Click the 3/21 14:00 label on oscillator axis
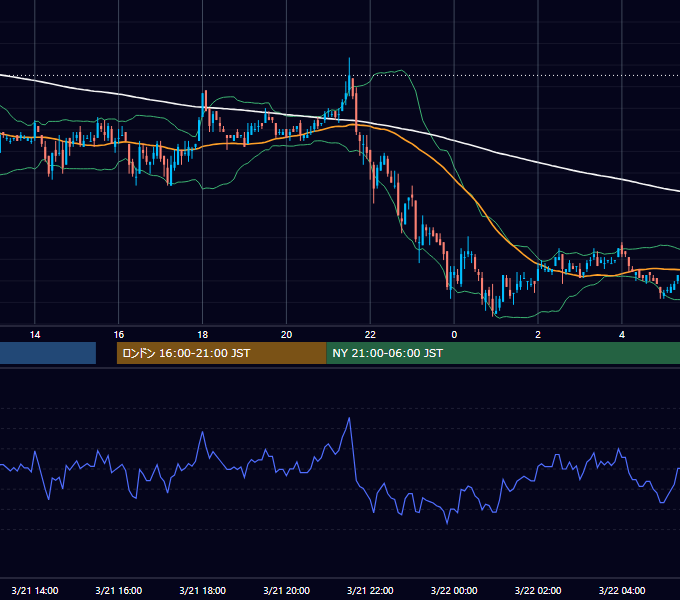The image size is (680, 600). (35, 590)
